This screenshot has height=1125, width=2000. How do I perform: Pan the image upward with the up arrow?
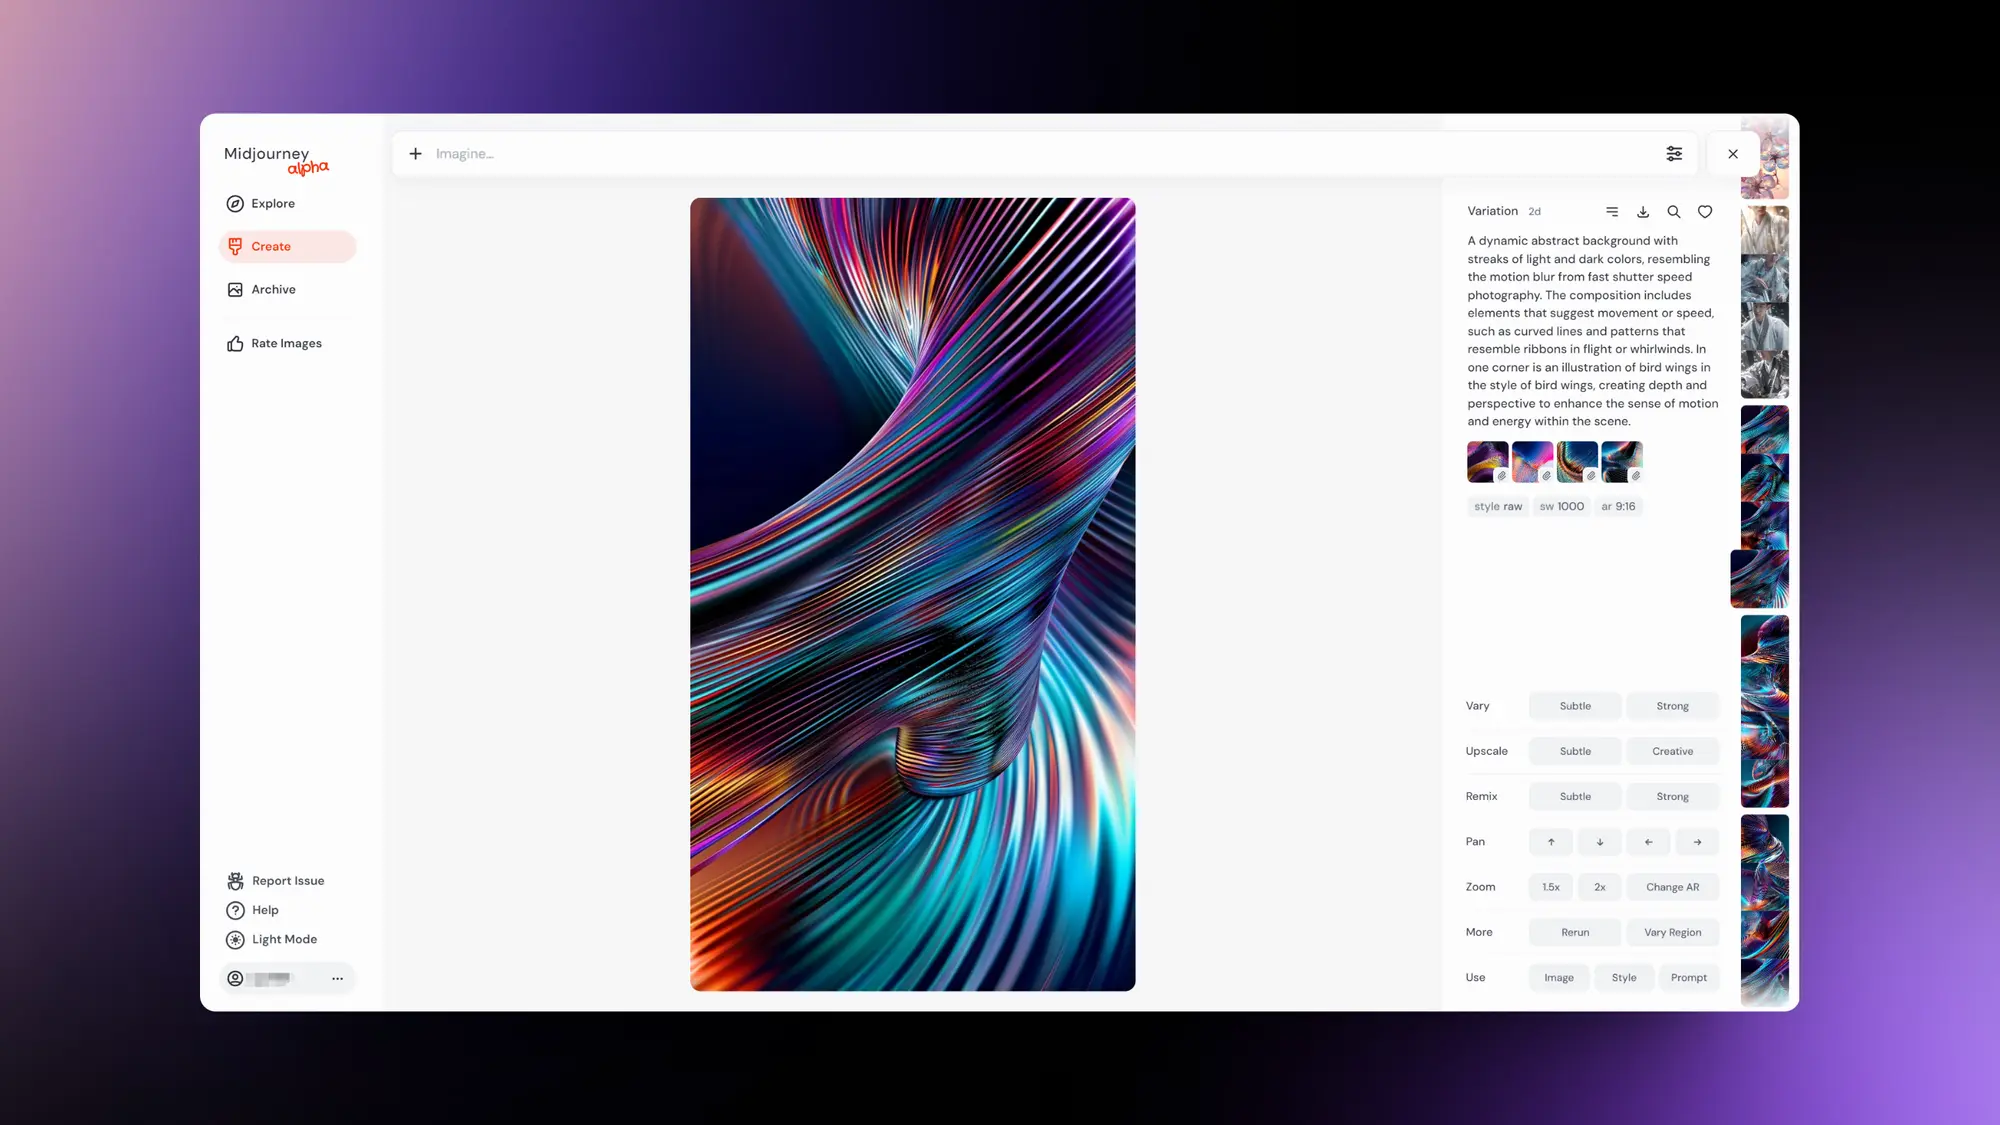click(1551, 842)
